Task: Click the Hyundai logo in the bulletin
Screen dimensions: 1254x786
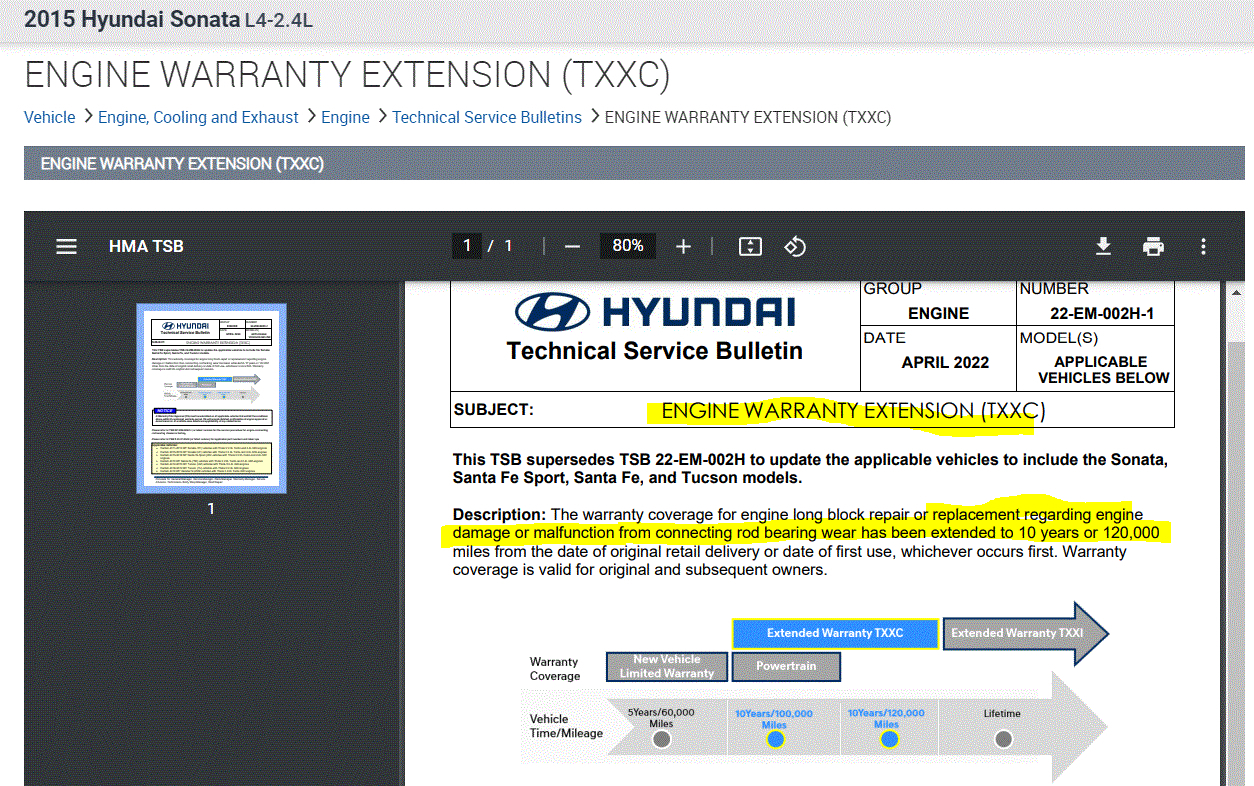Action: click(x=655, y=312)
